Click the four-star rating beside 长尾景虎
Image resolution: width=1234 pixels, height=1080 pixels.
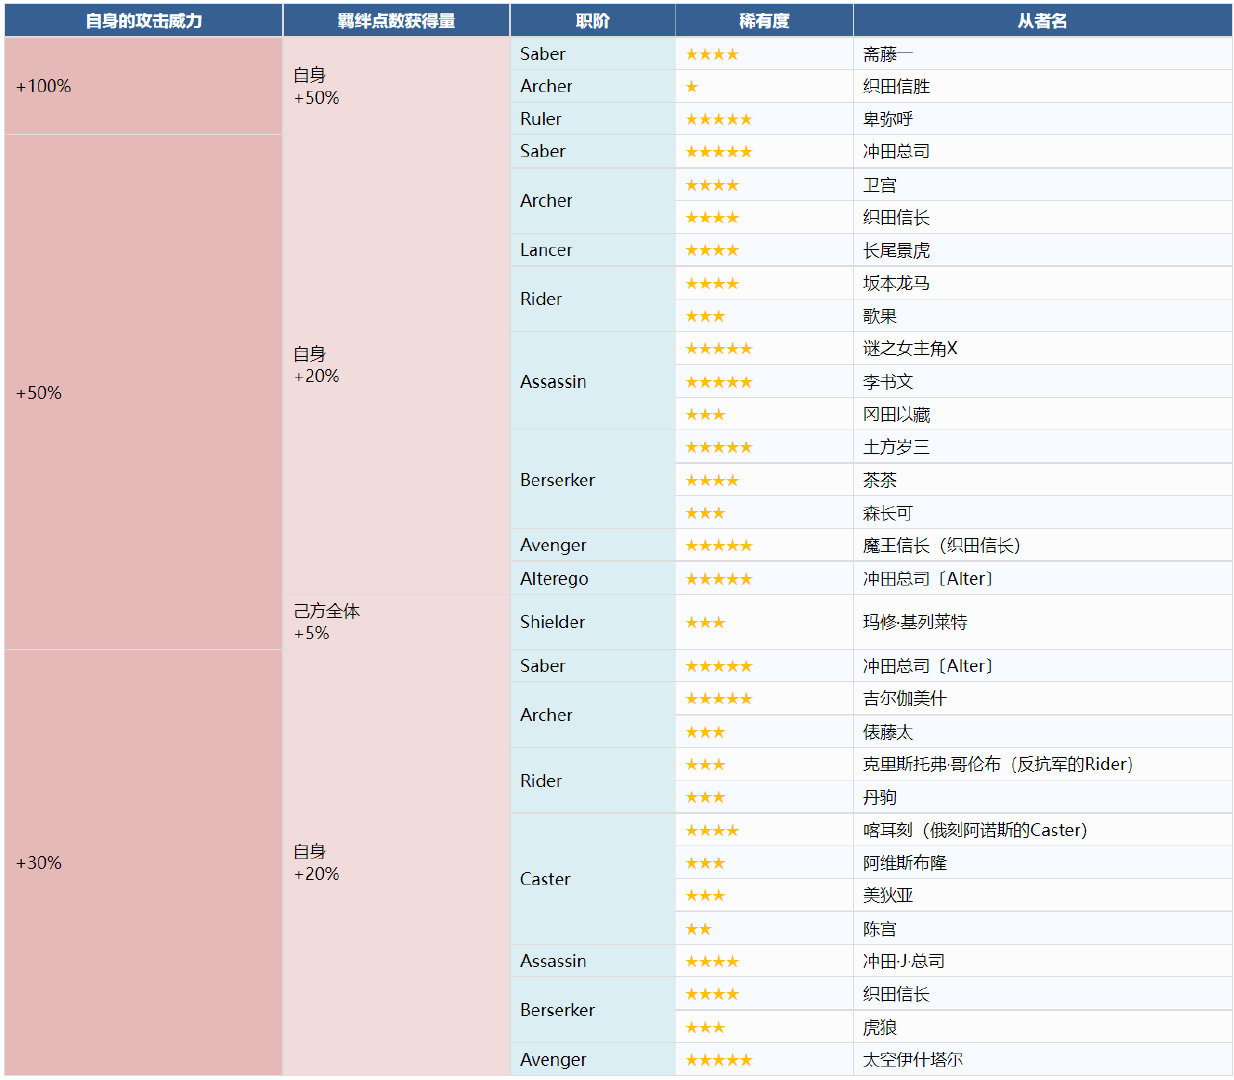712,250
